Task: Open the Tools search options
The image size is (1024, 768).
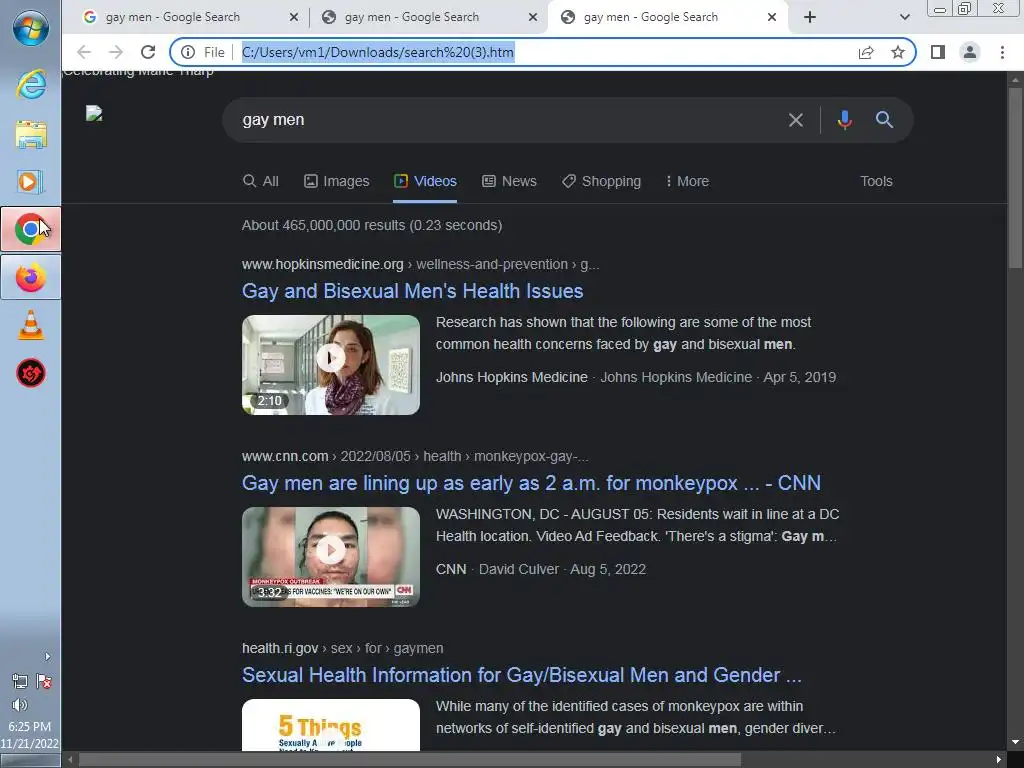Action: 876,182
